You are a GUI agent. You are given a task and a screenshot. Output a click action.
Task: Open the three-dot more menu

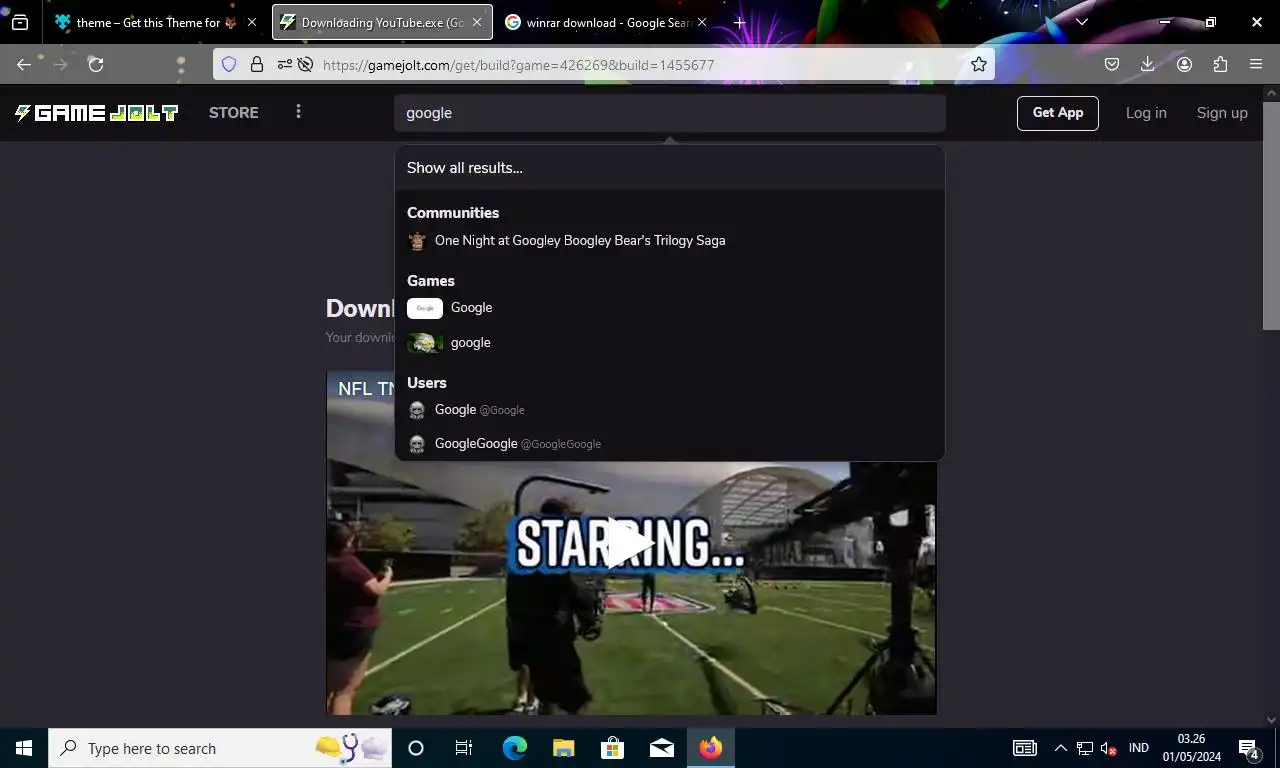click(x=298, y=112)
